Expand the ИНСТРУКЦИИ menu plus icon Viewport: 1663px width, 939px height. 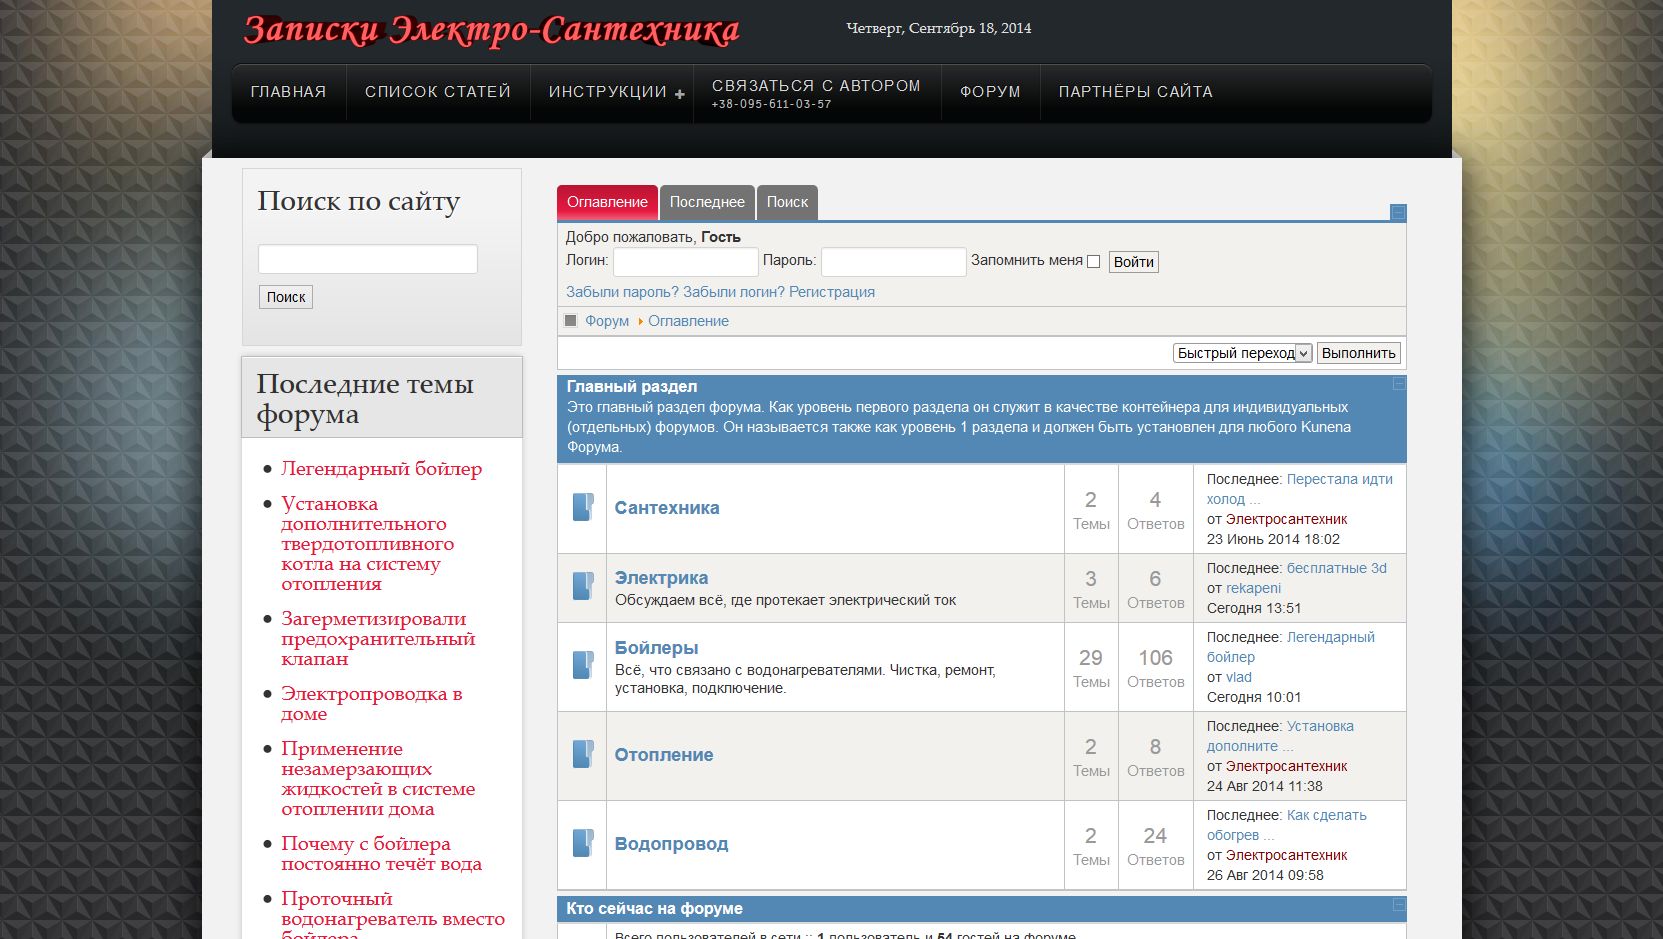(680, 94)
